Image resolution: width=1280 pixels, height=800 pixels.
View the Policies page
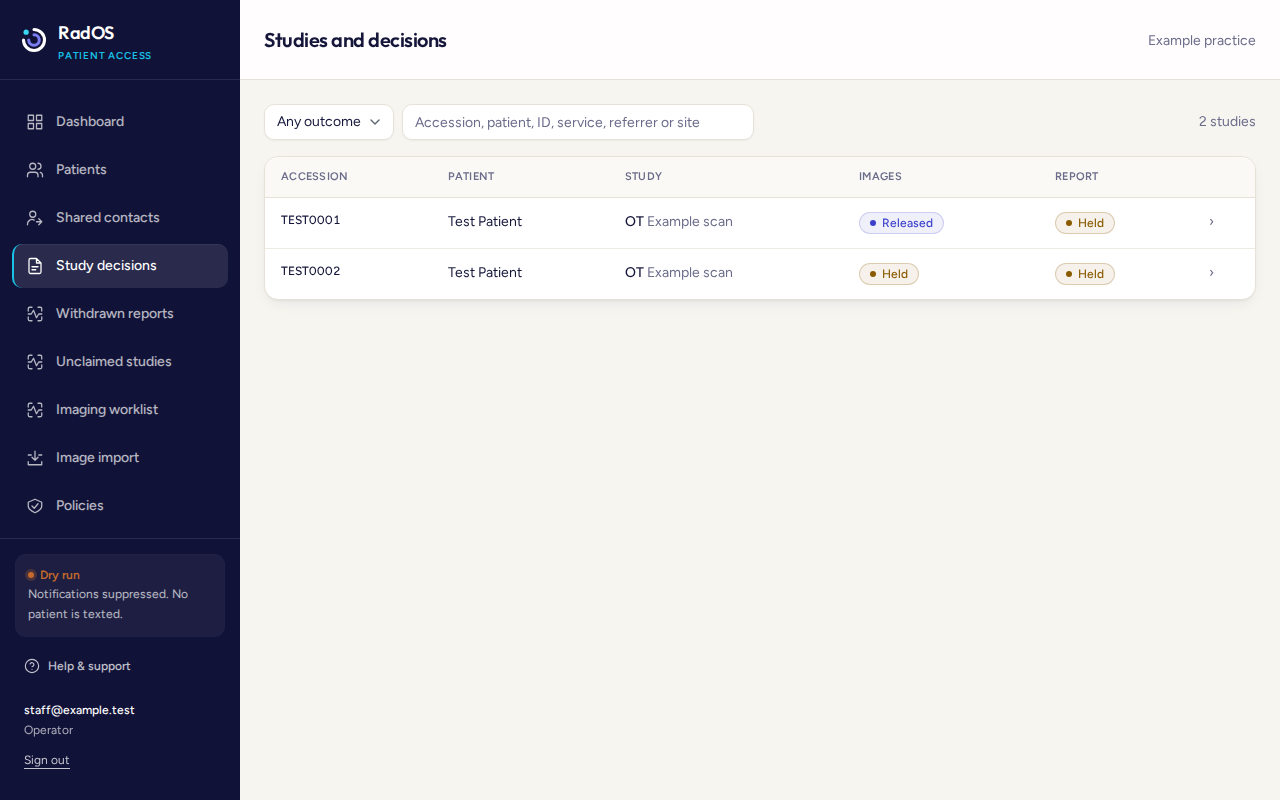click(x=120, y=506)
